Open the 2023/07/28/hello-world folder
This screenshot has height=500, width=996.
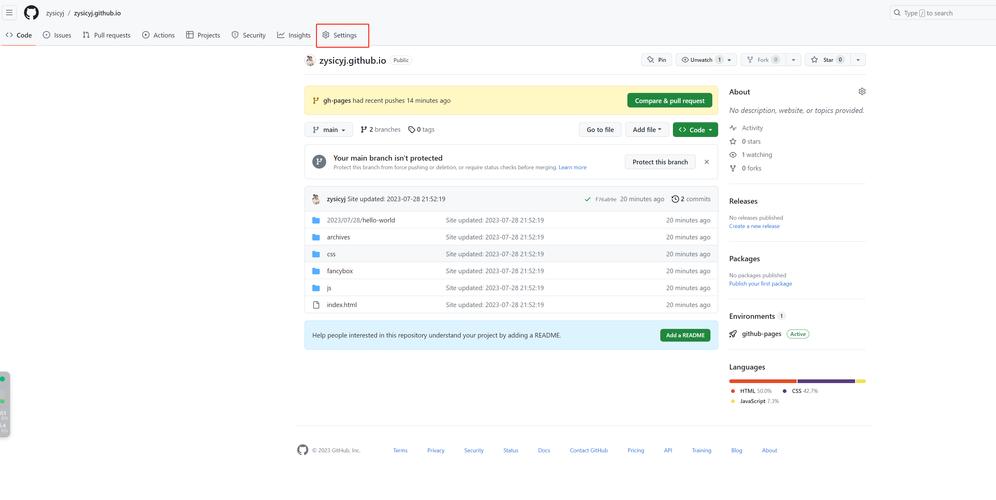tap(361, 220)
